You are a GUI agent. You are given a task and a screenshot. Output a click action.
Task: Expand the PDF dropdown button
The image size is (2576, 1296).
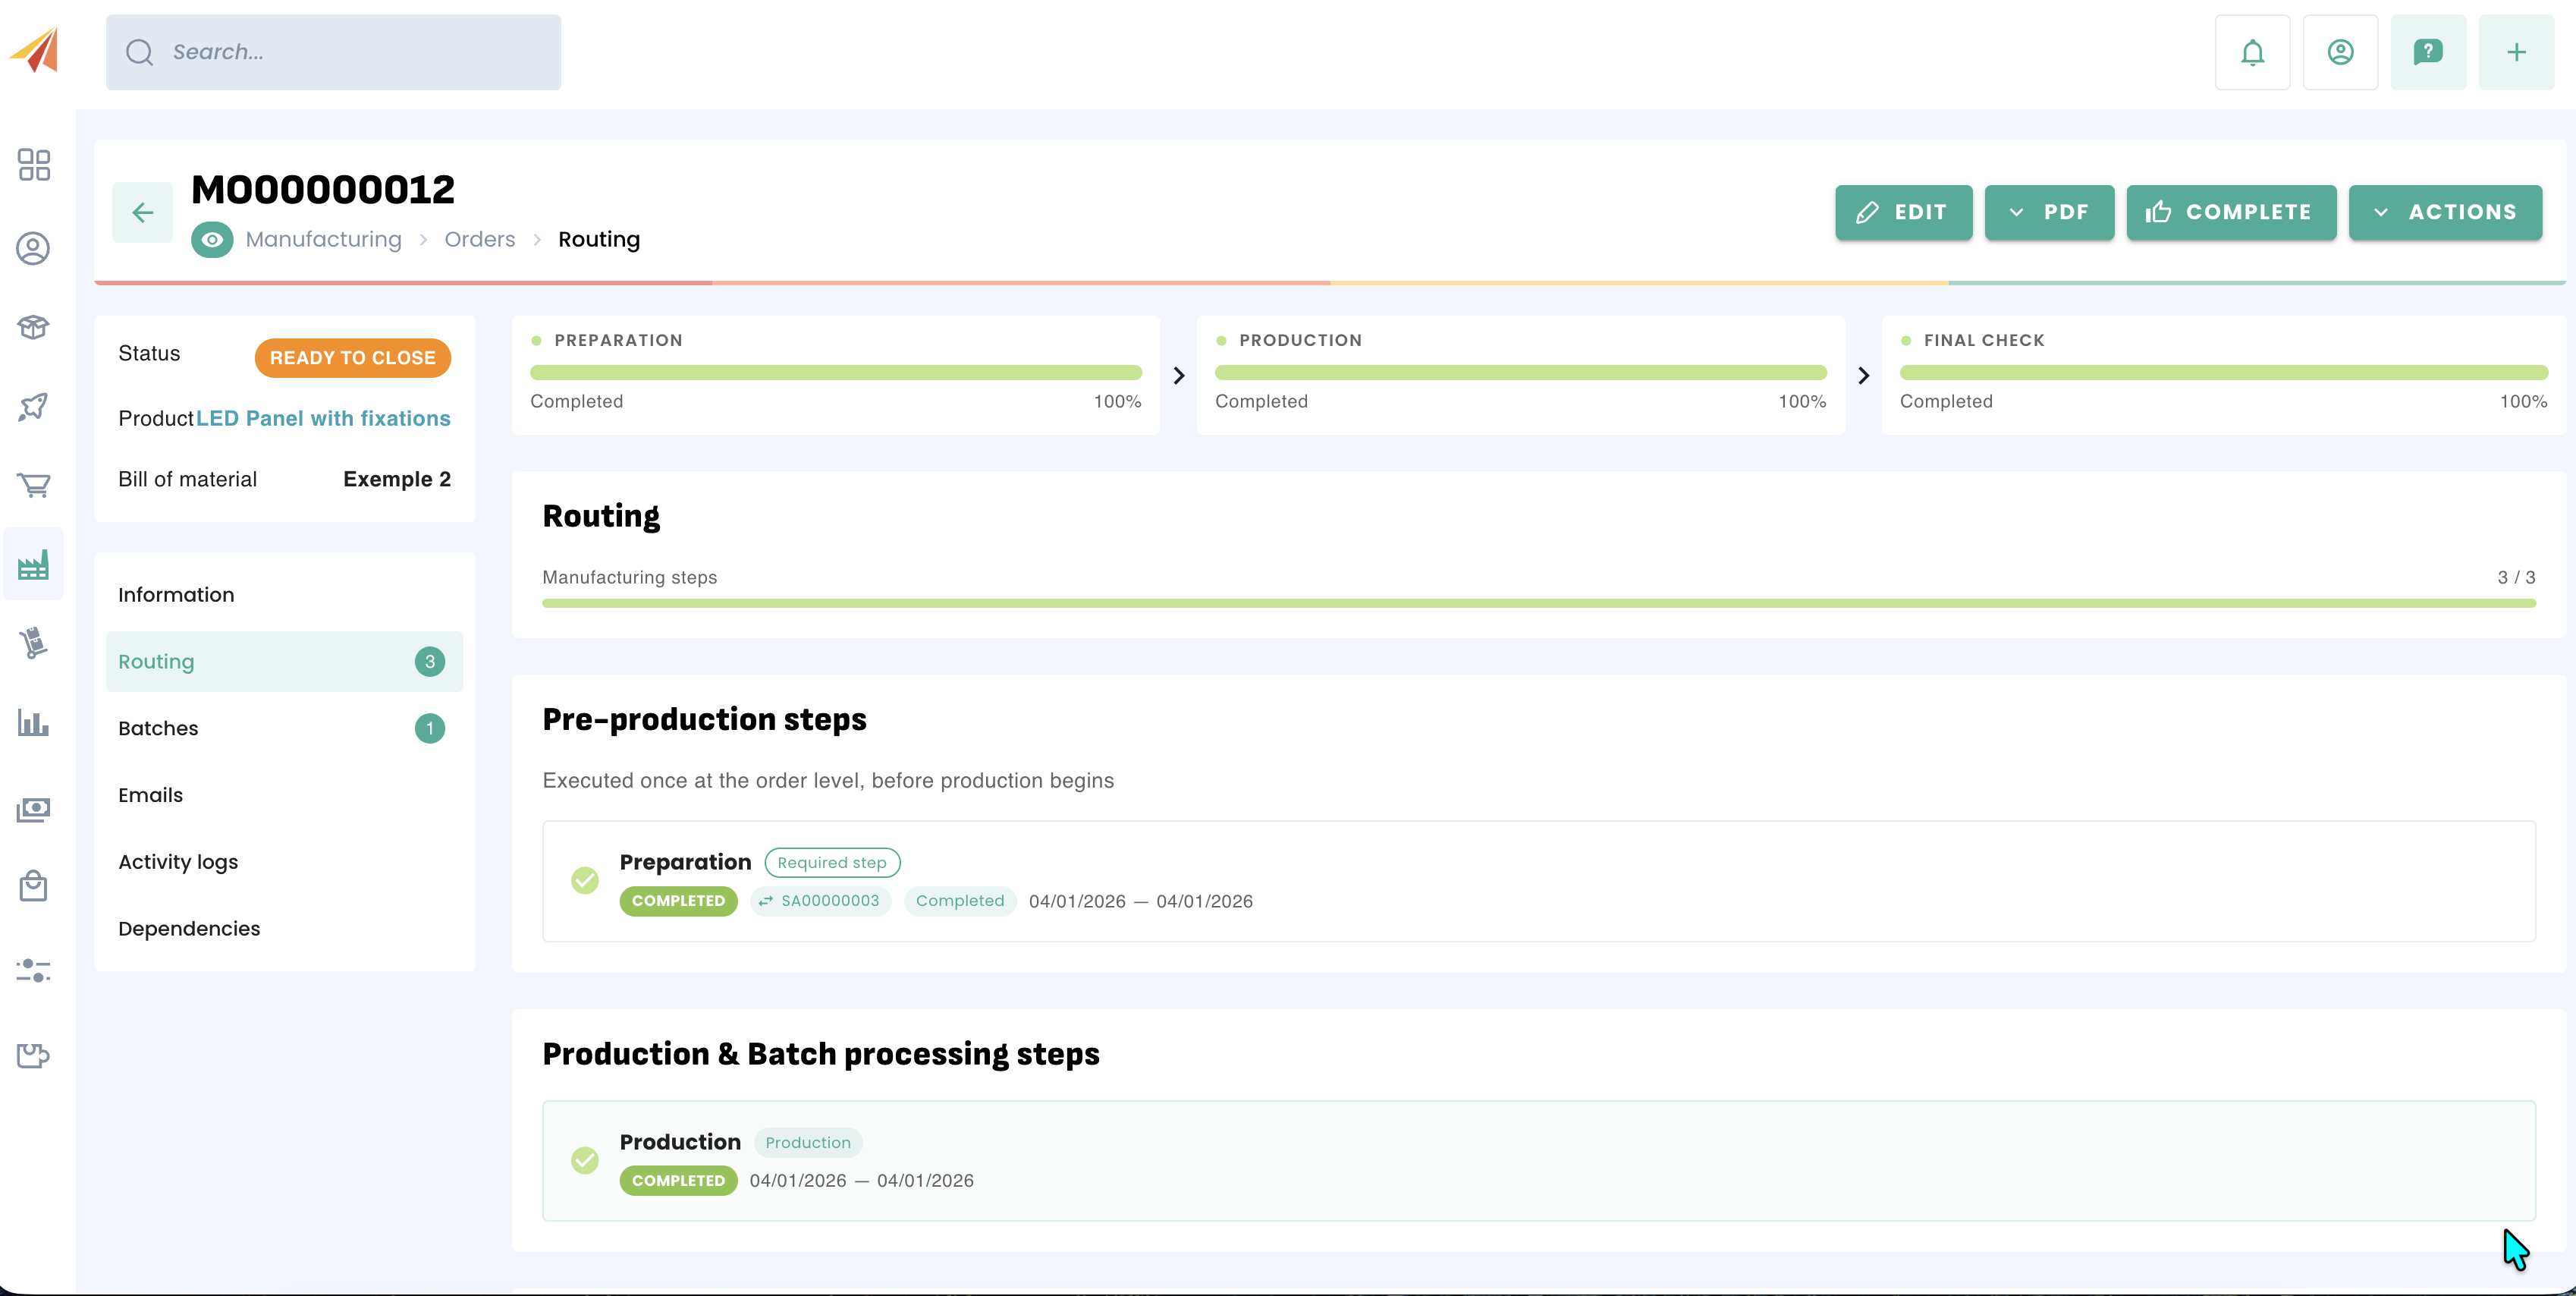(x=2049, y=212)
